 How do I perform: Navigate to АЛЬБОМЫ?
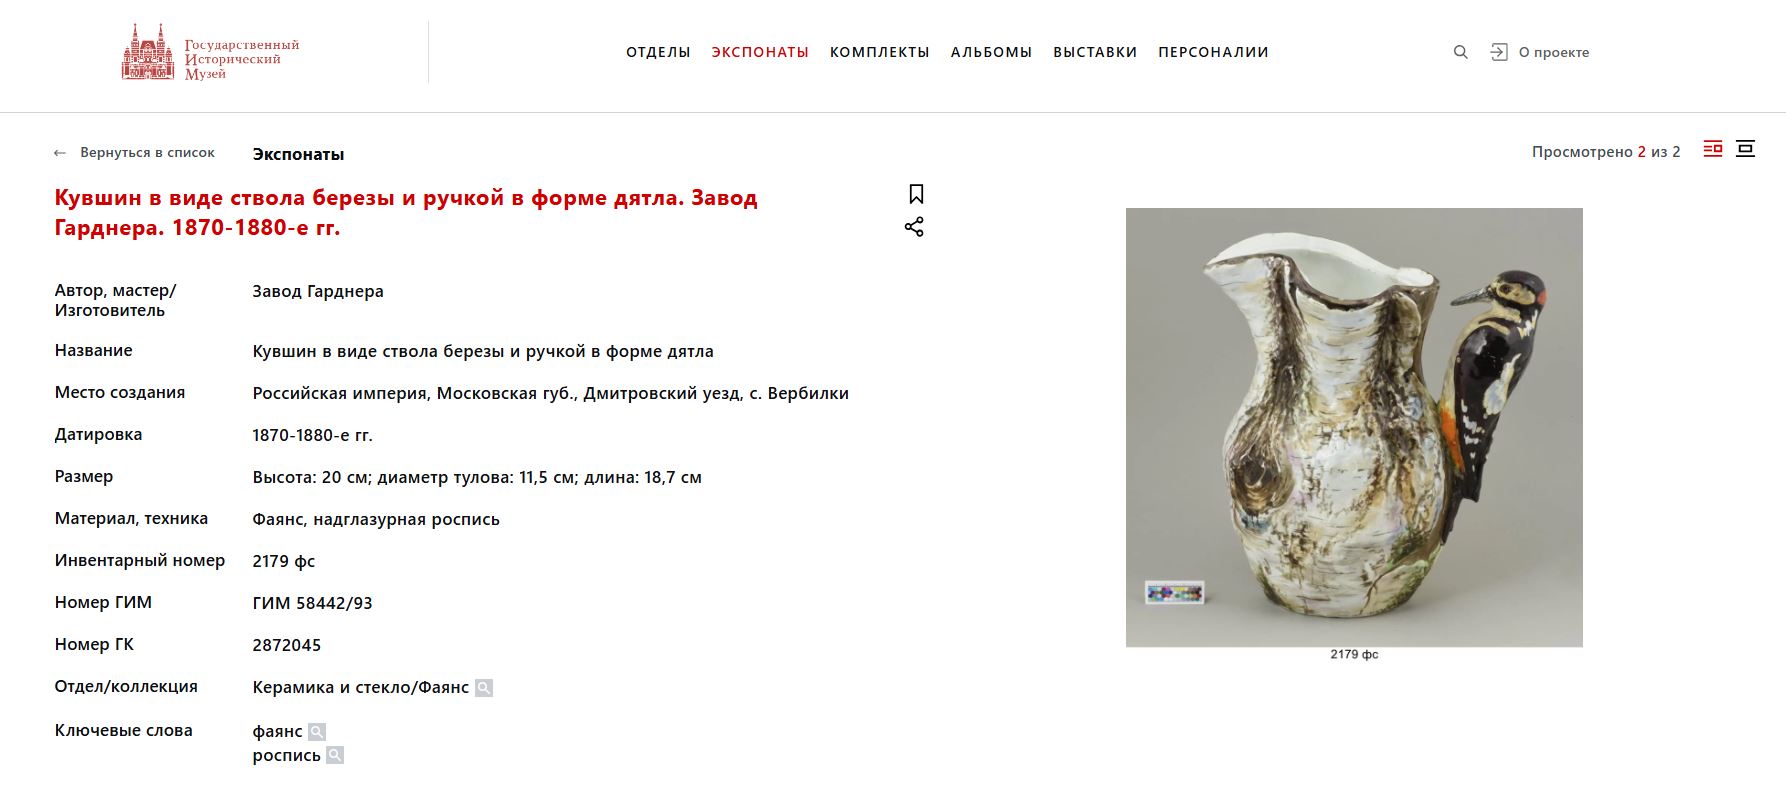pos(991,52)
